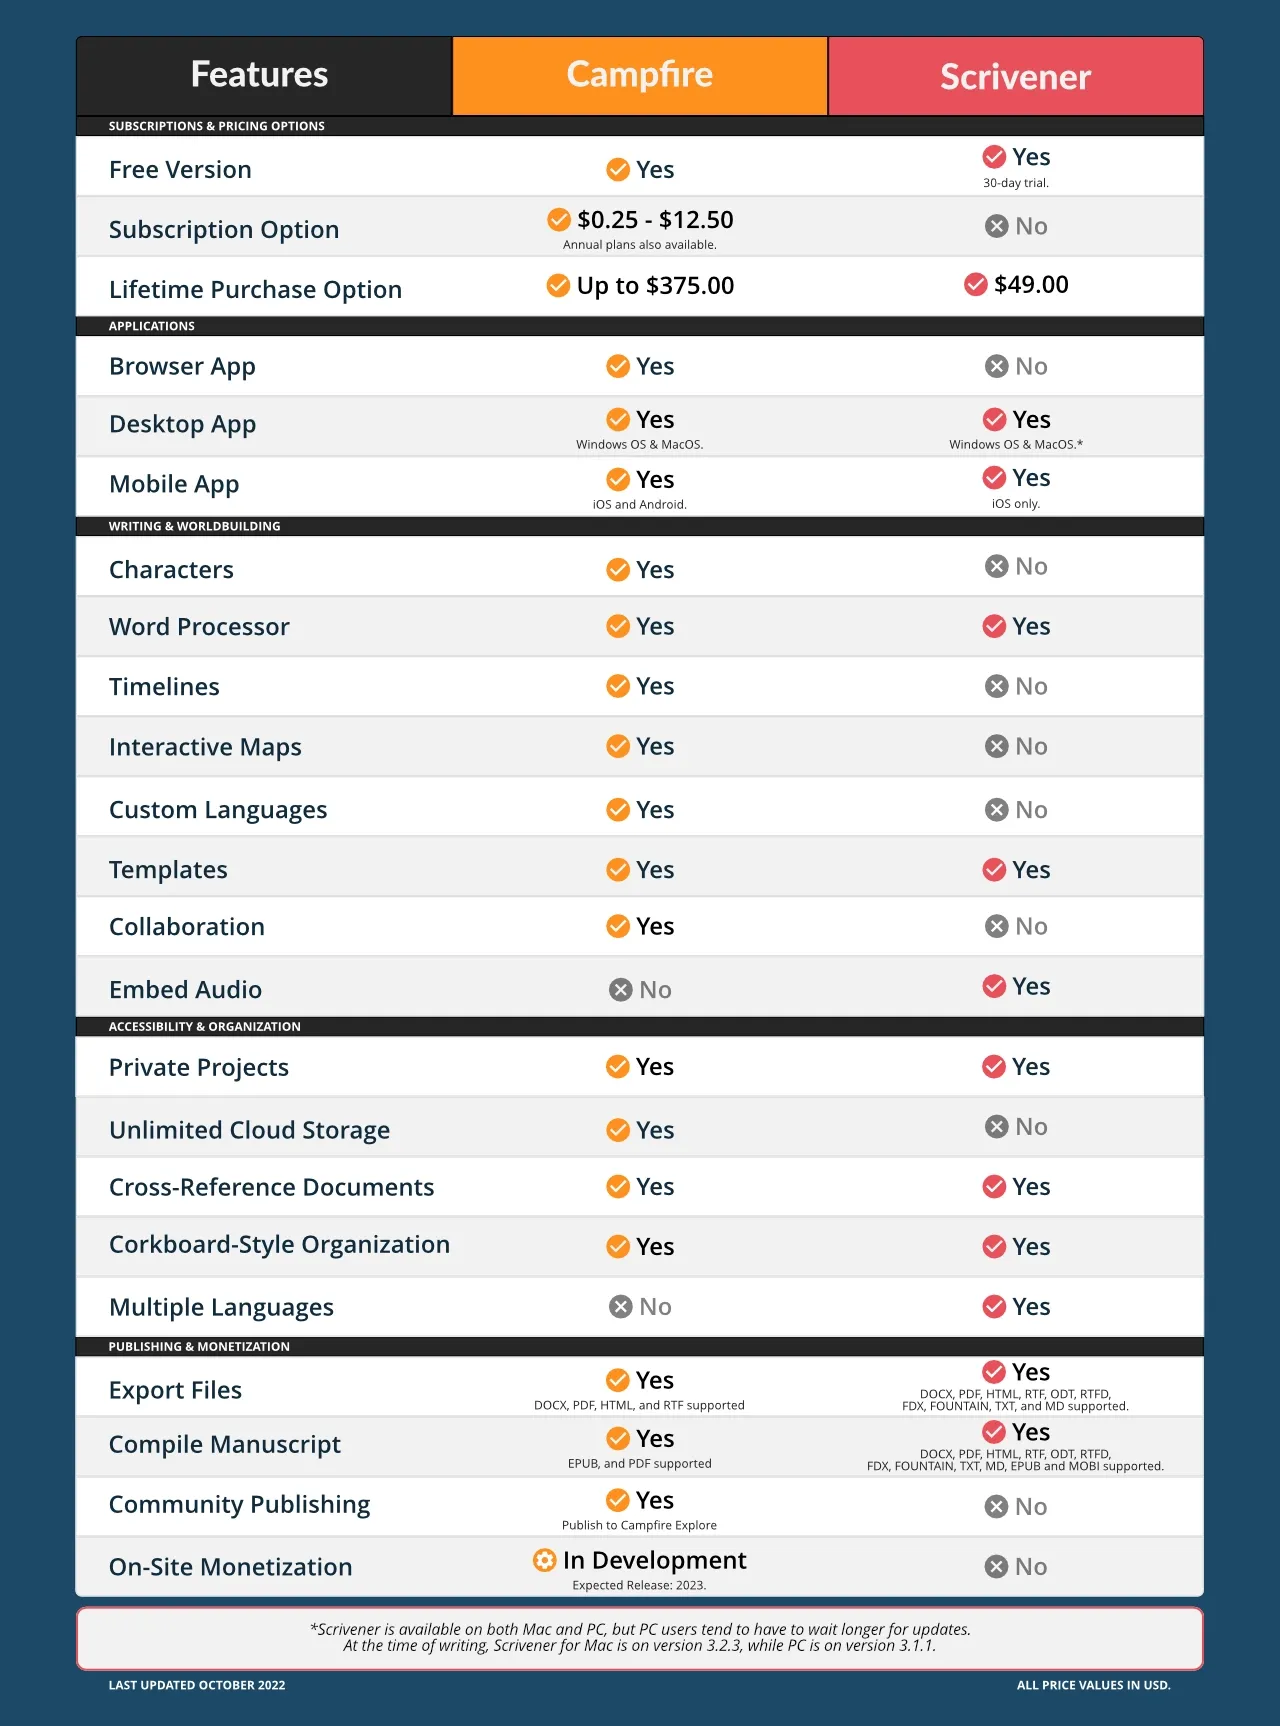Click Scrivener's red check for Multiple Languages
This screenshot has width=1280, height=1726.
pyautogui.click(x=994, y=1307)
